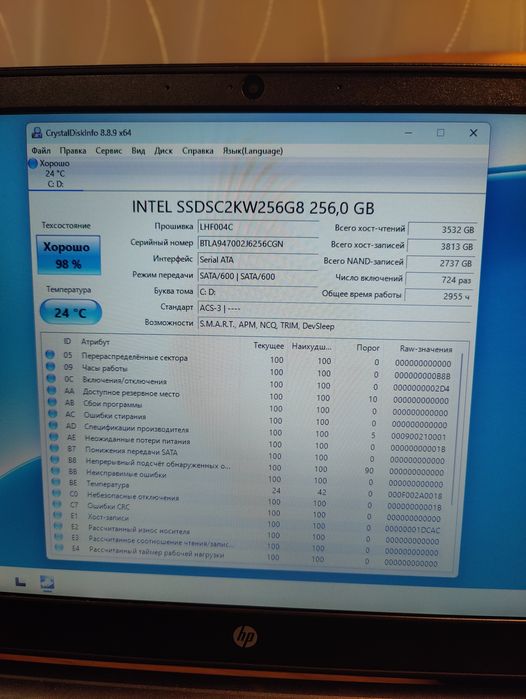The height and width of the screenshot is (699, 526).
Task: Click status icon of Часы работы row
Action: (50, 366)
